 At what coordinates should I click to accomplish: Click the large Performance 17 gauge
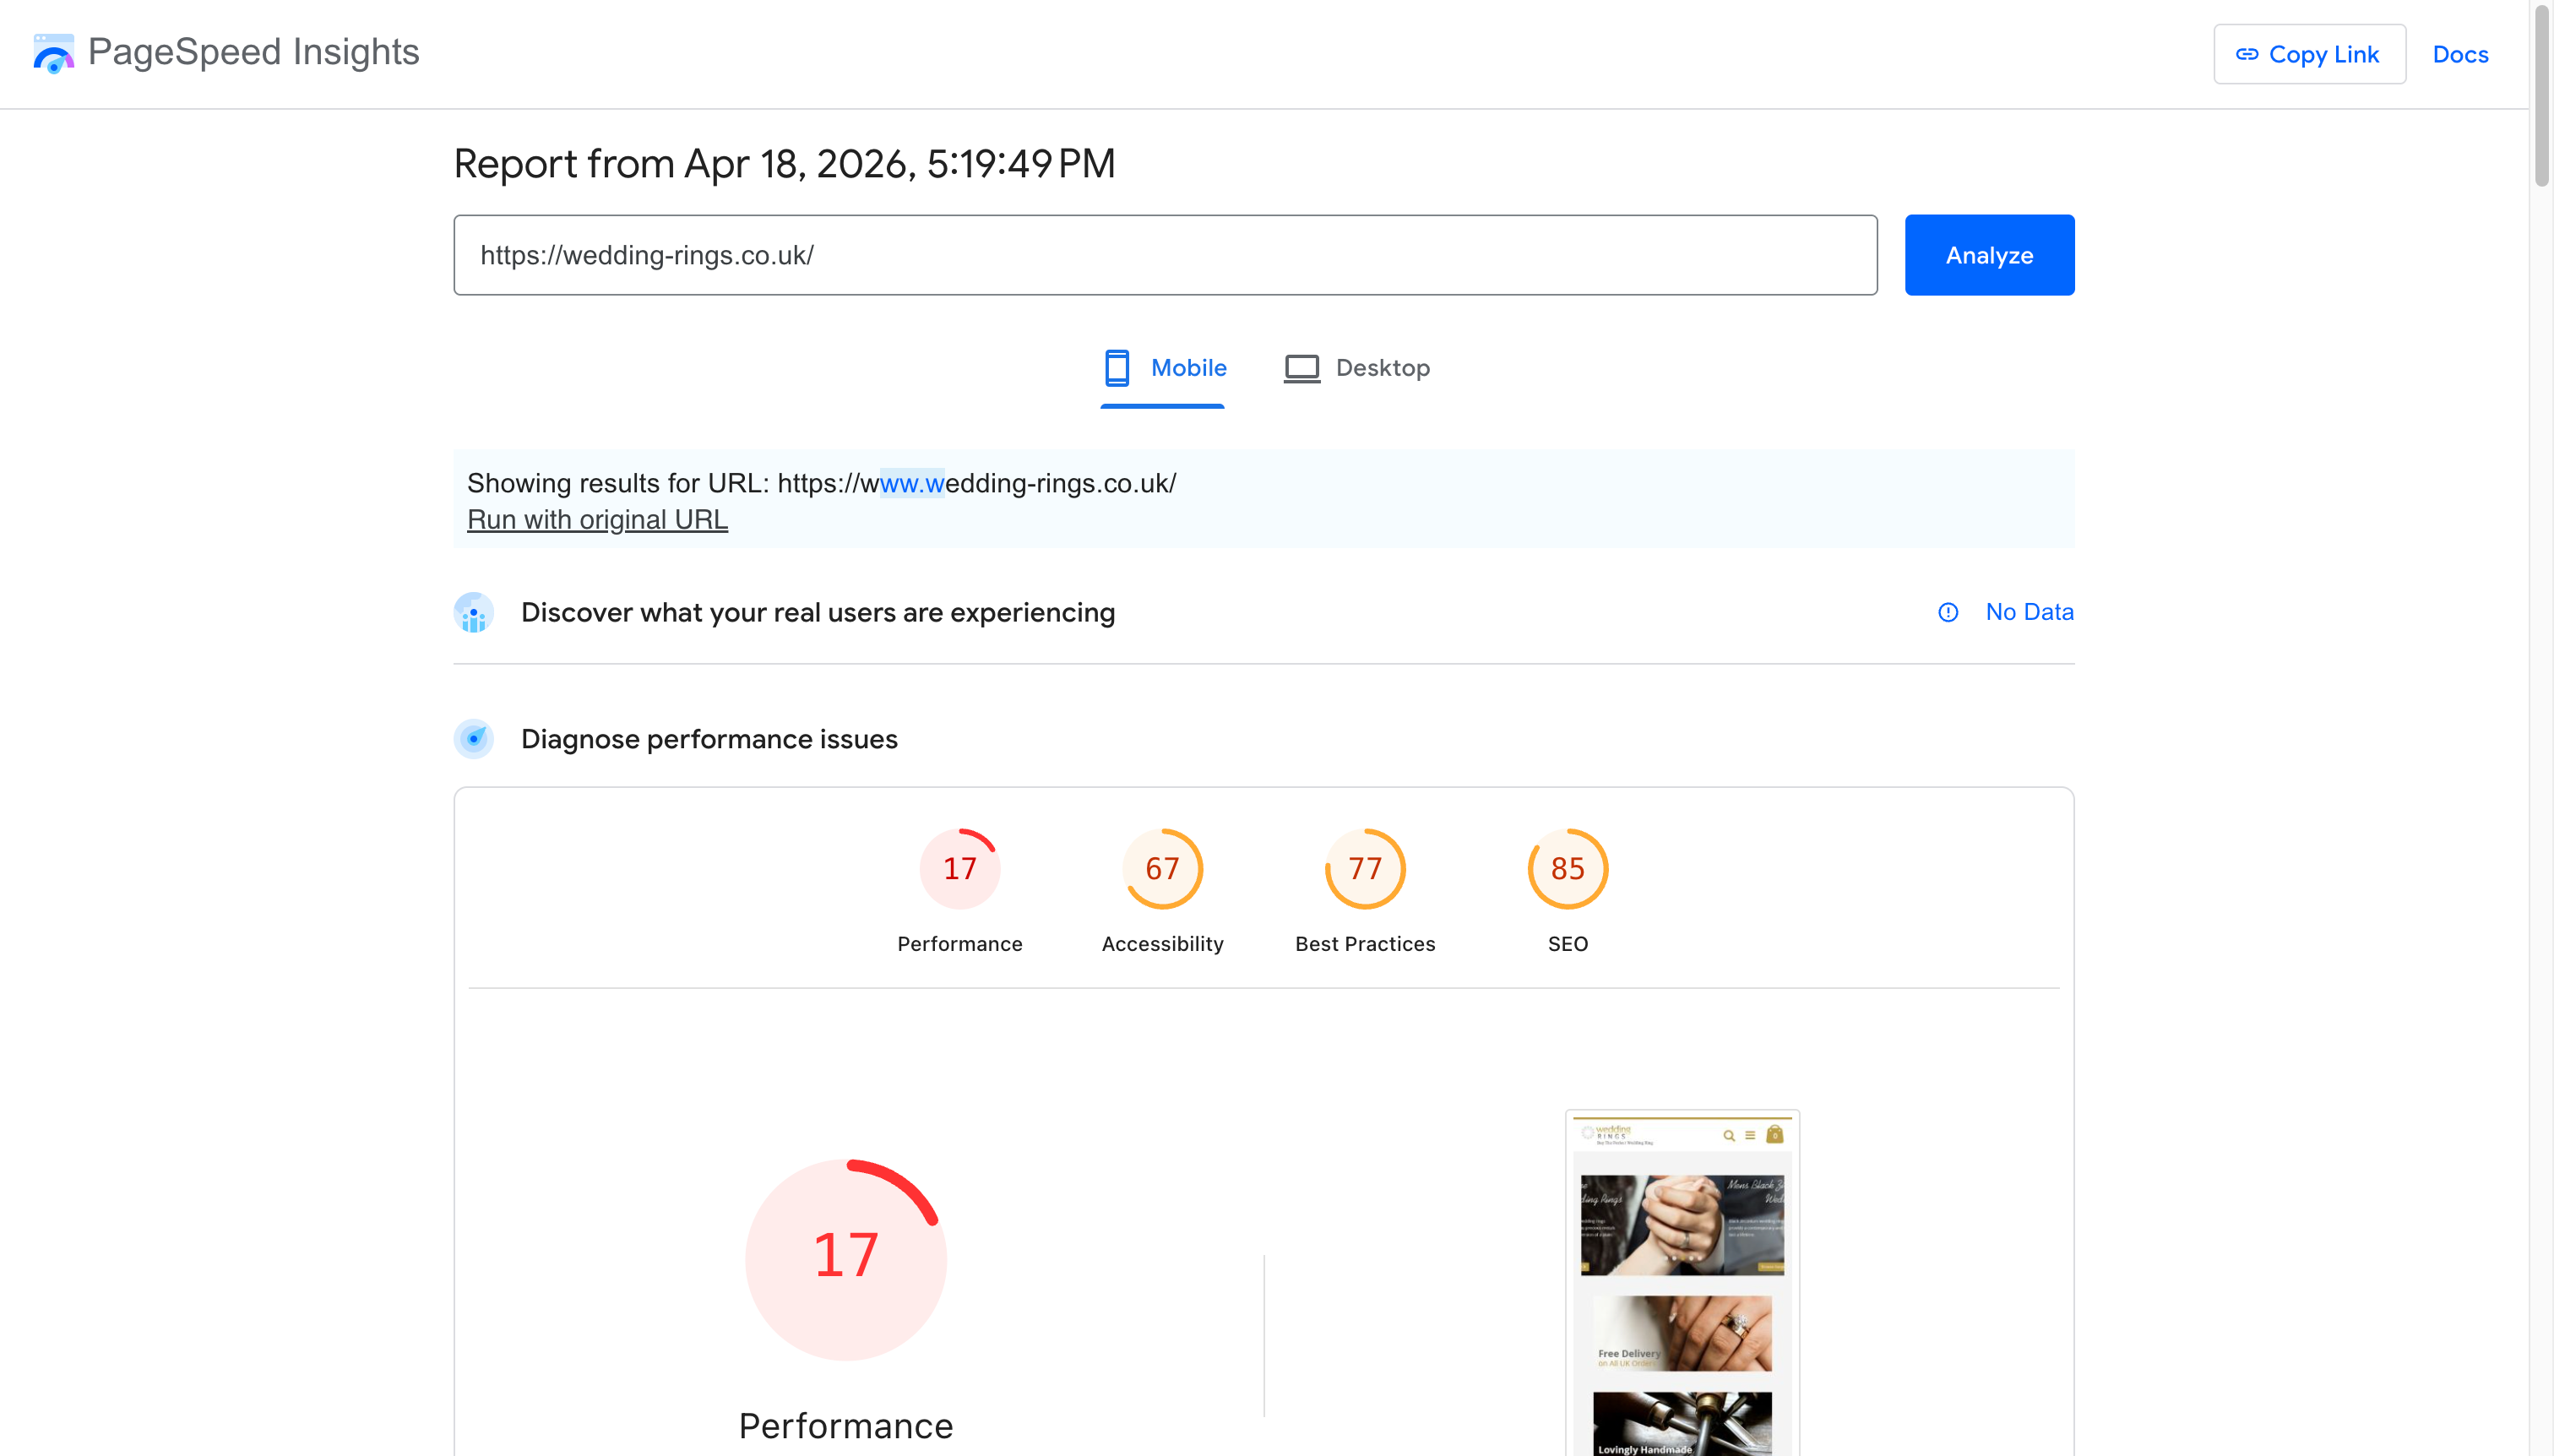[846, 1259]
